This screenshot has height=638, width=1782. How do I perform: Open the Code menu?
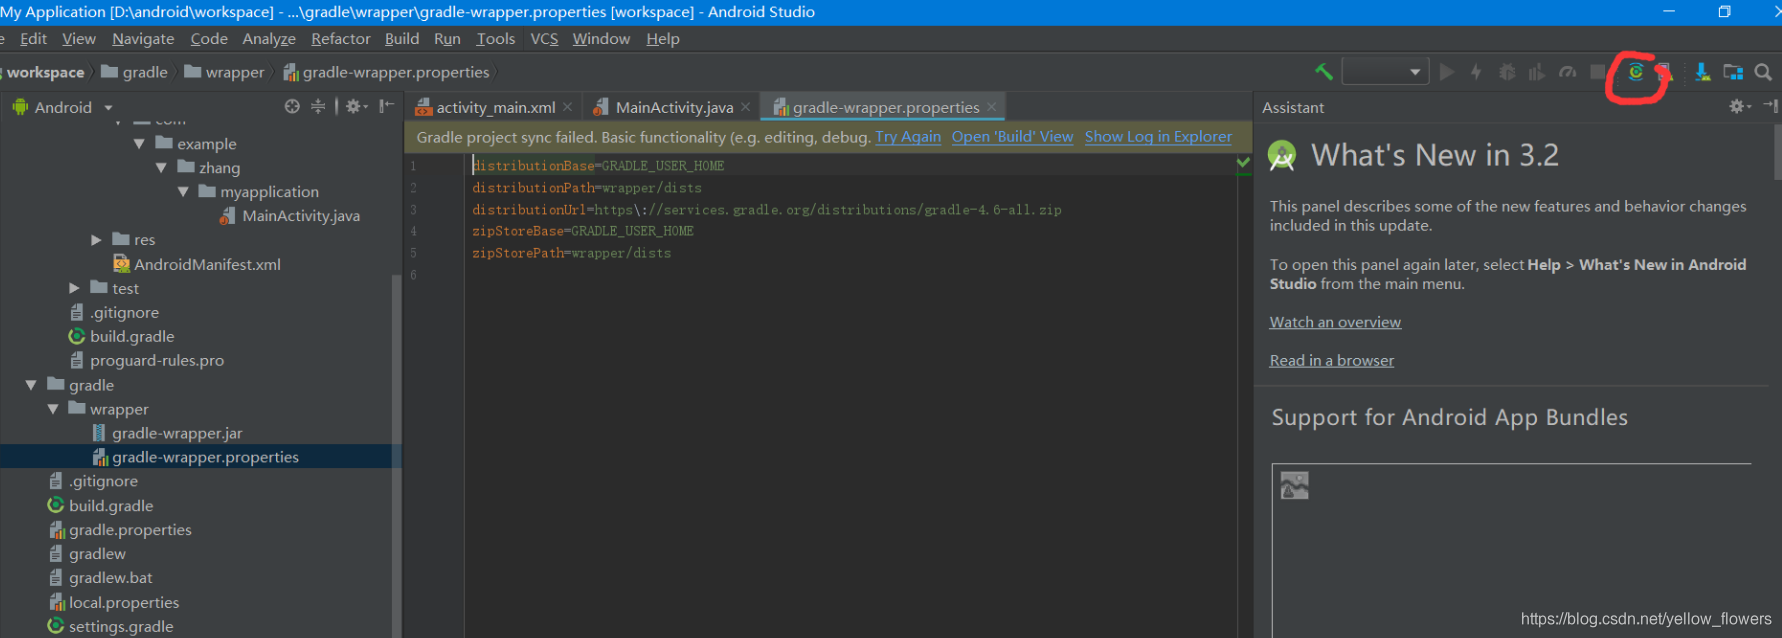pyautogui.click(x=209, y=39)
